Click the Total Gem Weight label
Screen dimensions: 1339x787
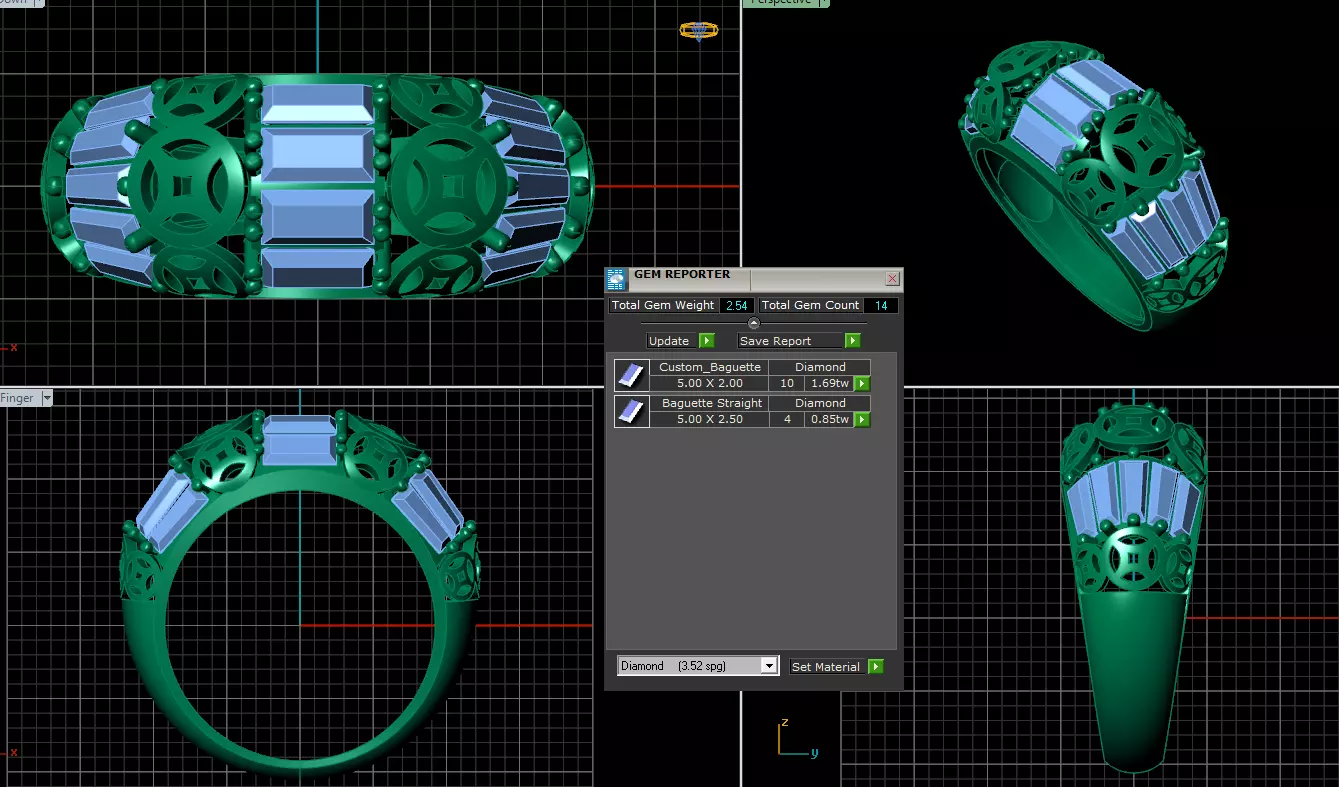663,305
